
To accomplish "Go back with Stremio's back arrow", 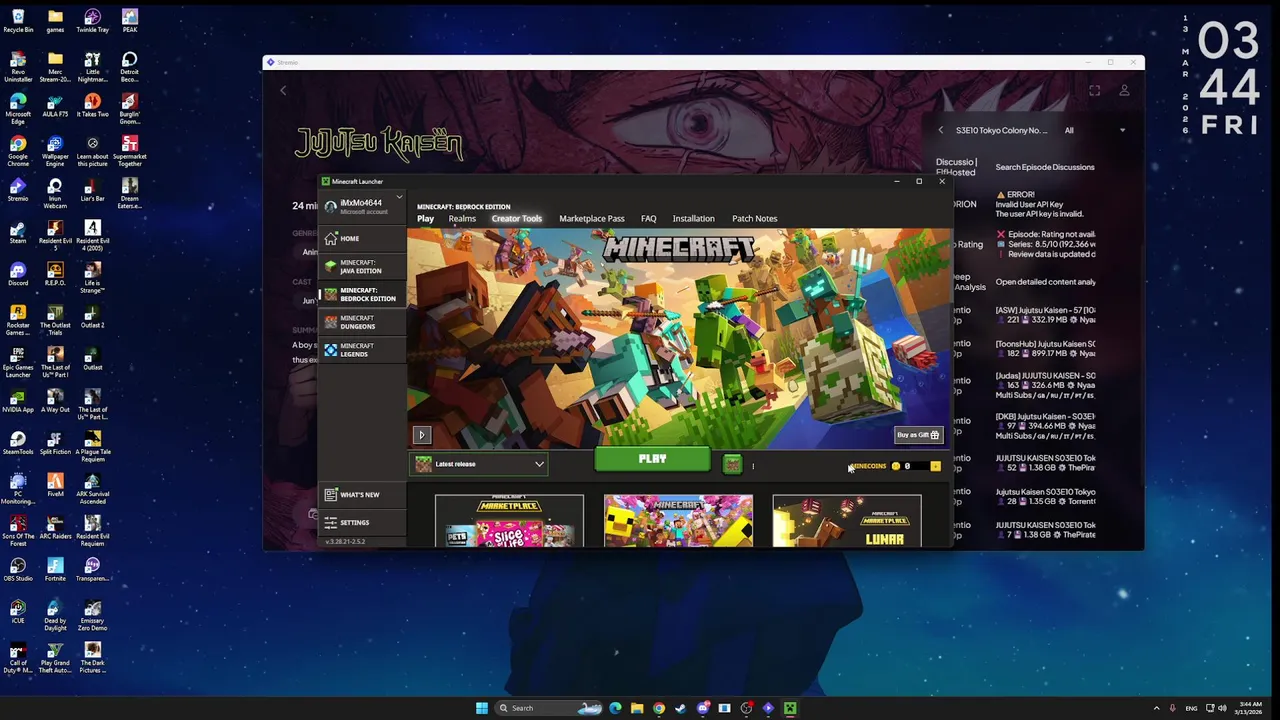I will click(283, 91).
